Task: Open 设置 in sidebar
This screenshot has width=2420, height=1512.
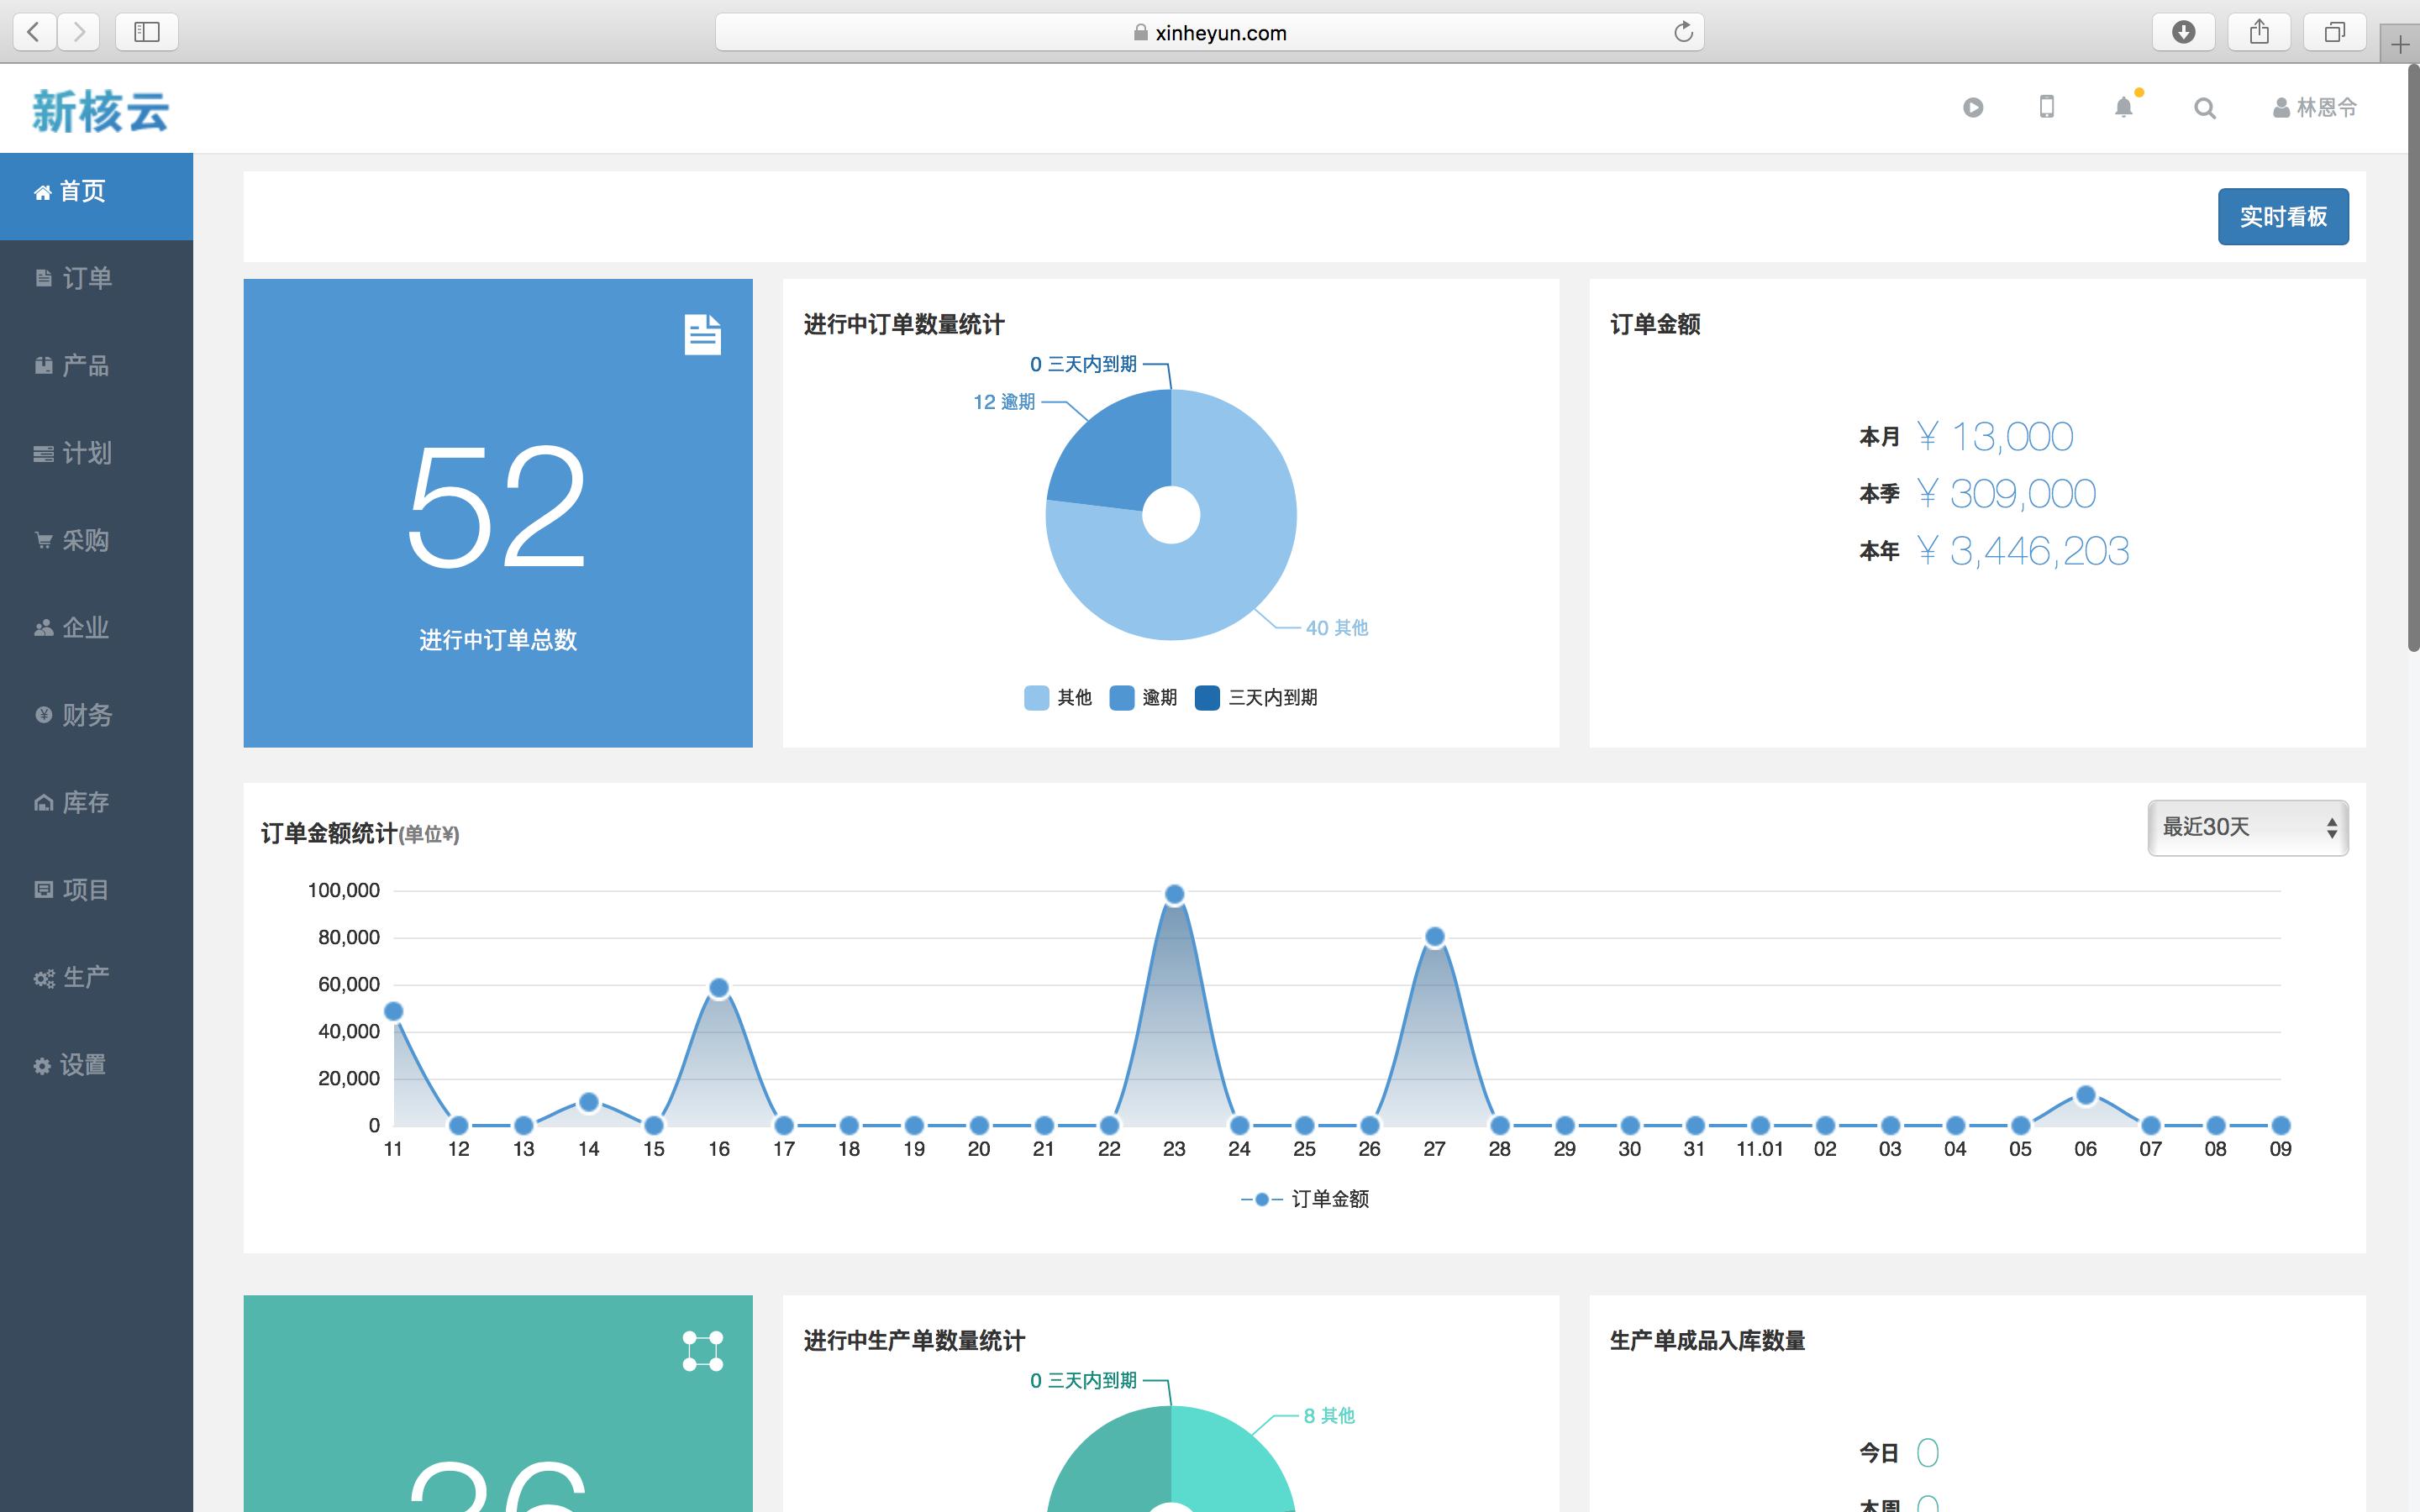Action: [96, 1065]
